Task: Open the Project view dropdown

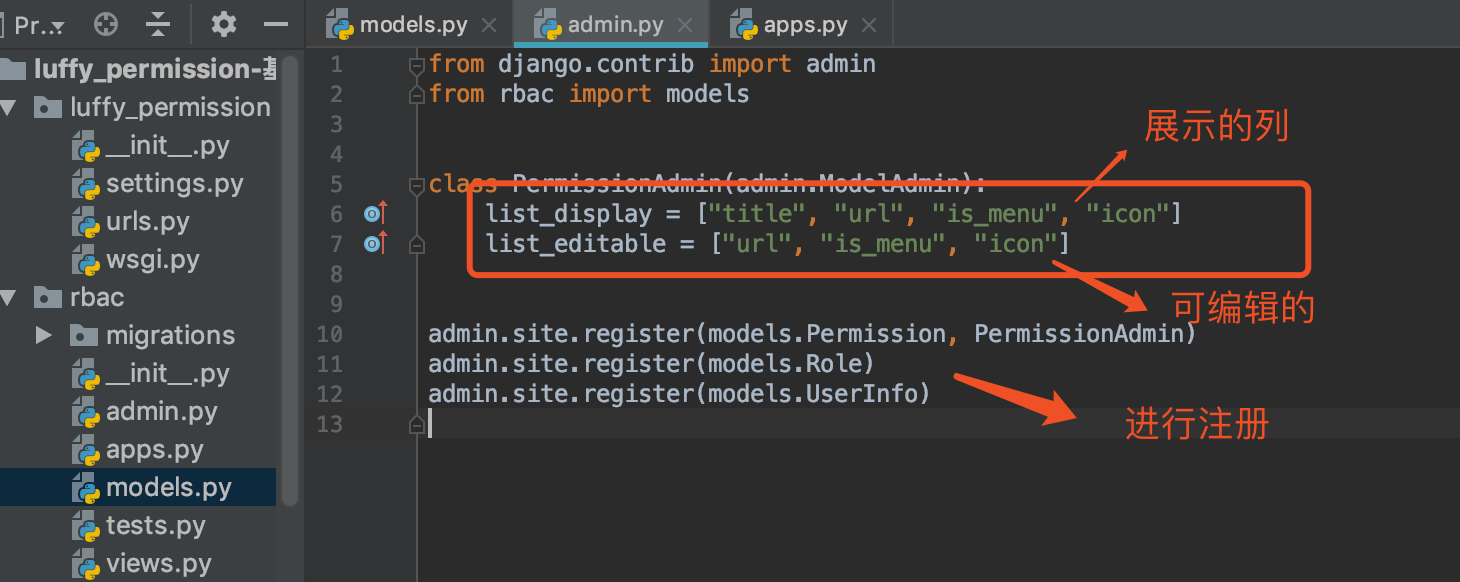Action: pos(40,26)
